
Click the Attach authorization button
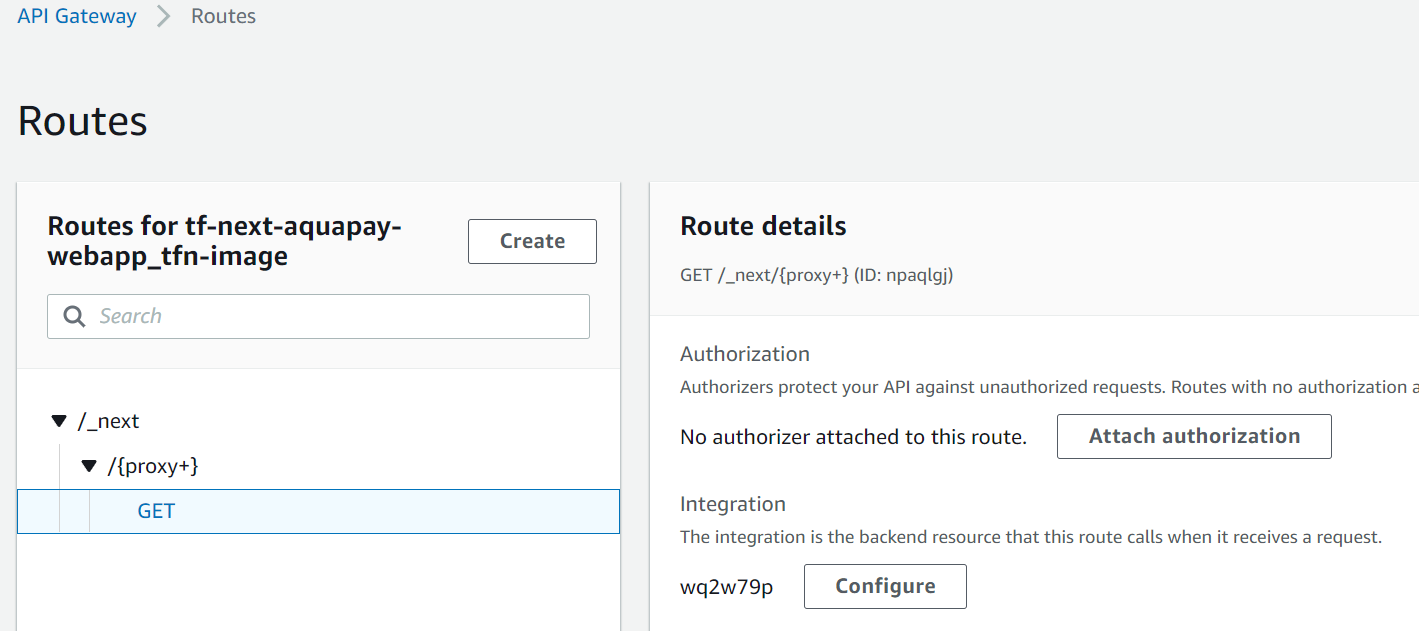pos(1193,436)
